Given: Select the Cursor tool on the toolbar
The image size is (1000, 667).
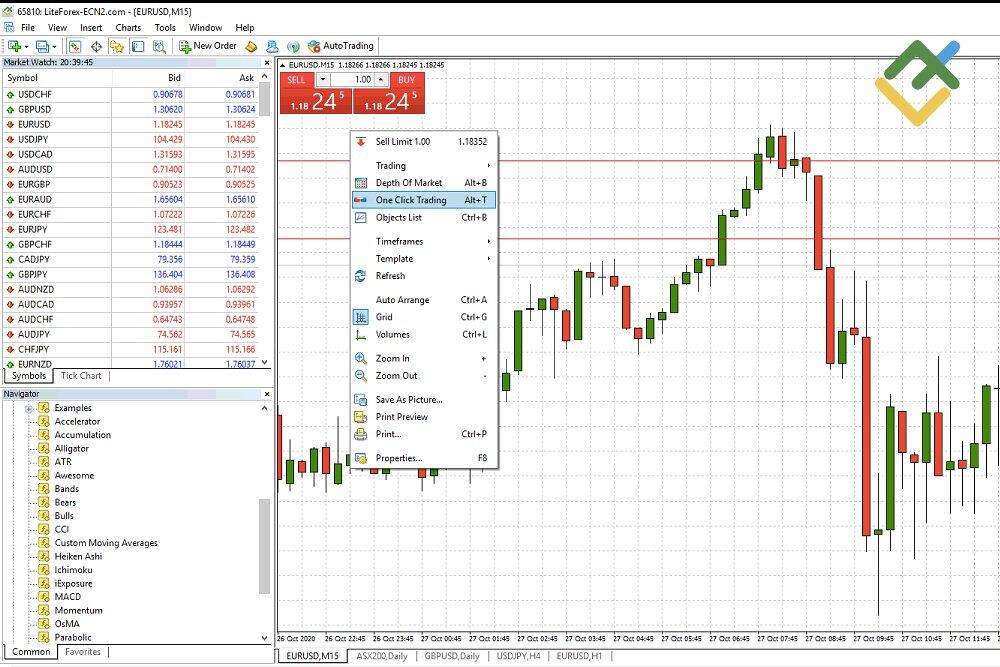Looking at the screenshot, I should point(75,45).
